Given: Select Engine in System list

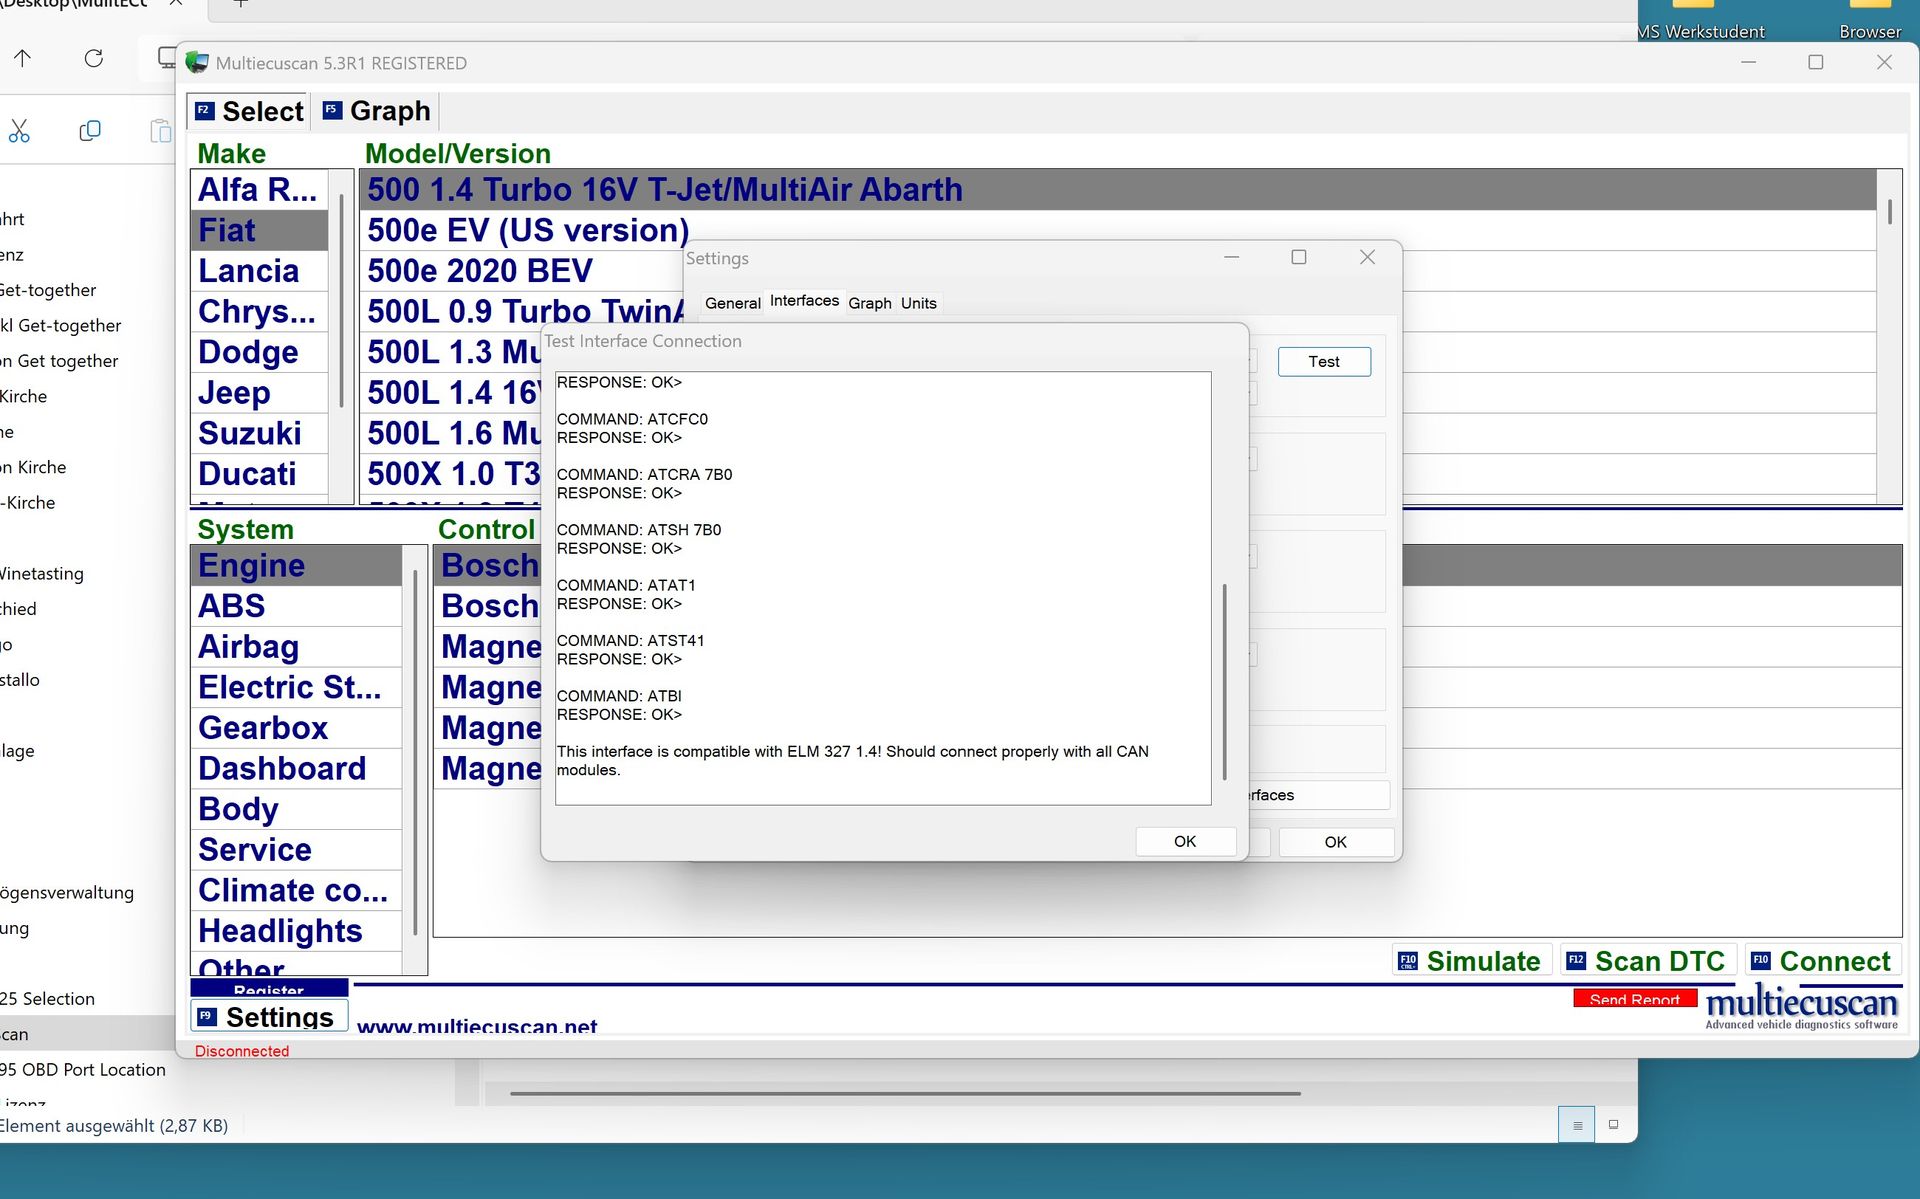Looking at the screenshot, I should click(296, 565).
